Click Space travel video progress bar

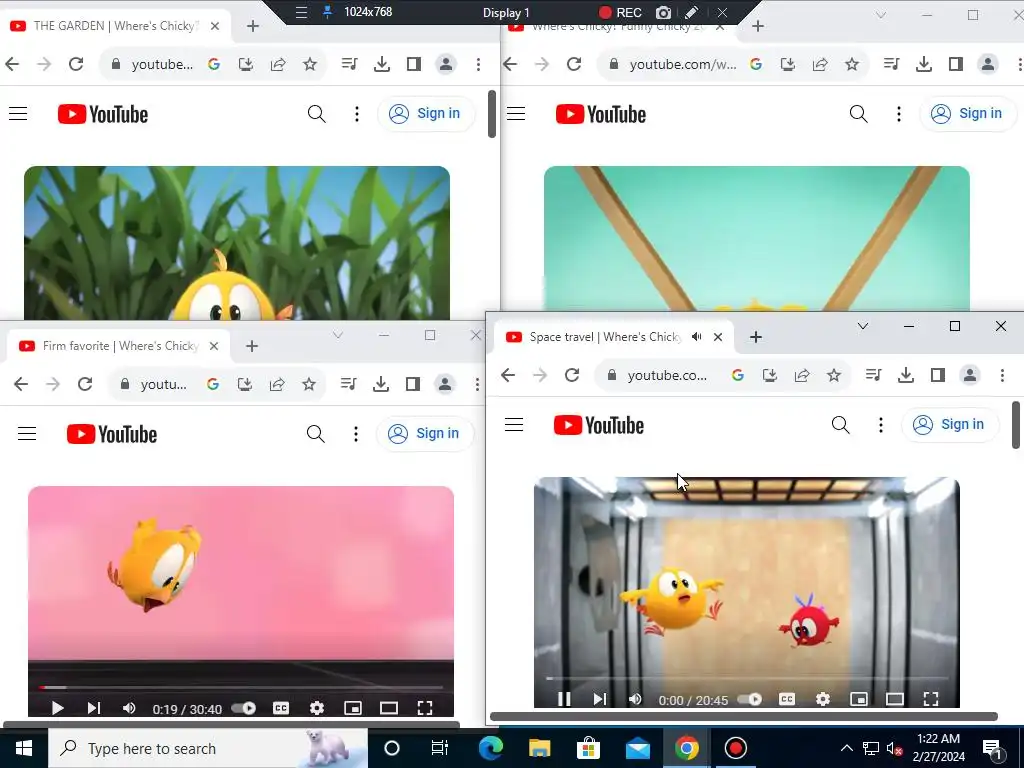(x=747, y=679)
